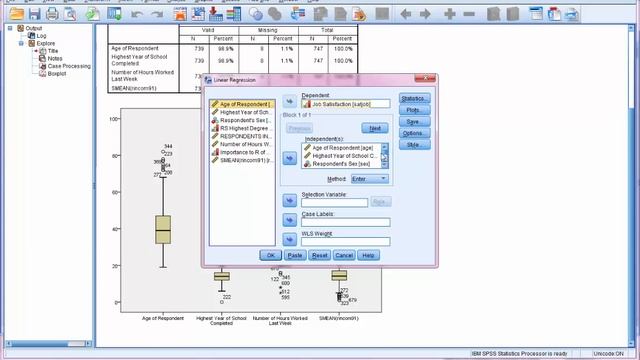This screenshot has width=640, height=360.
Task: Open Print Preview from the toolbar
Action: 70,14
